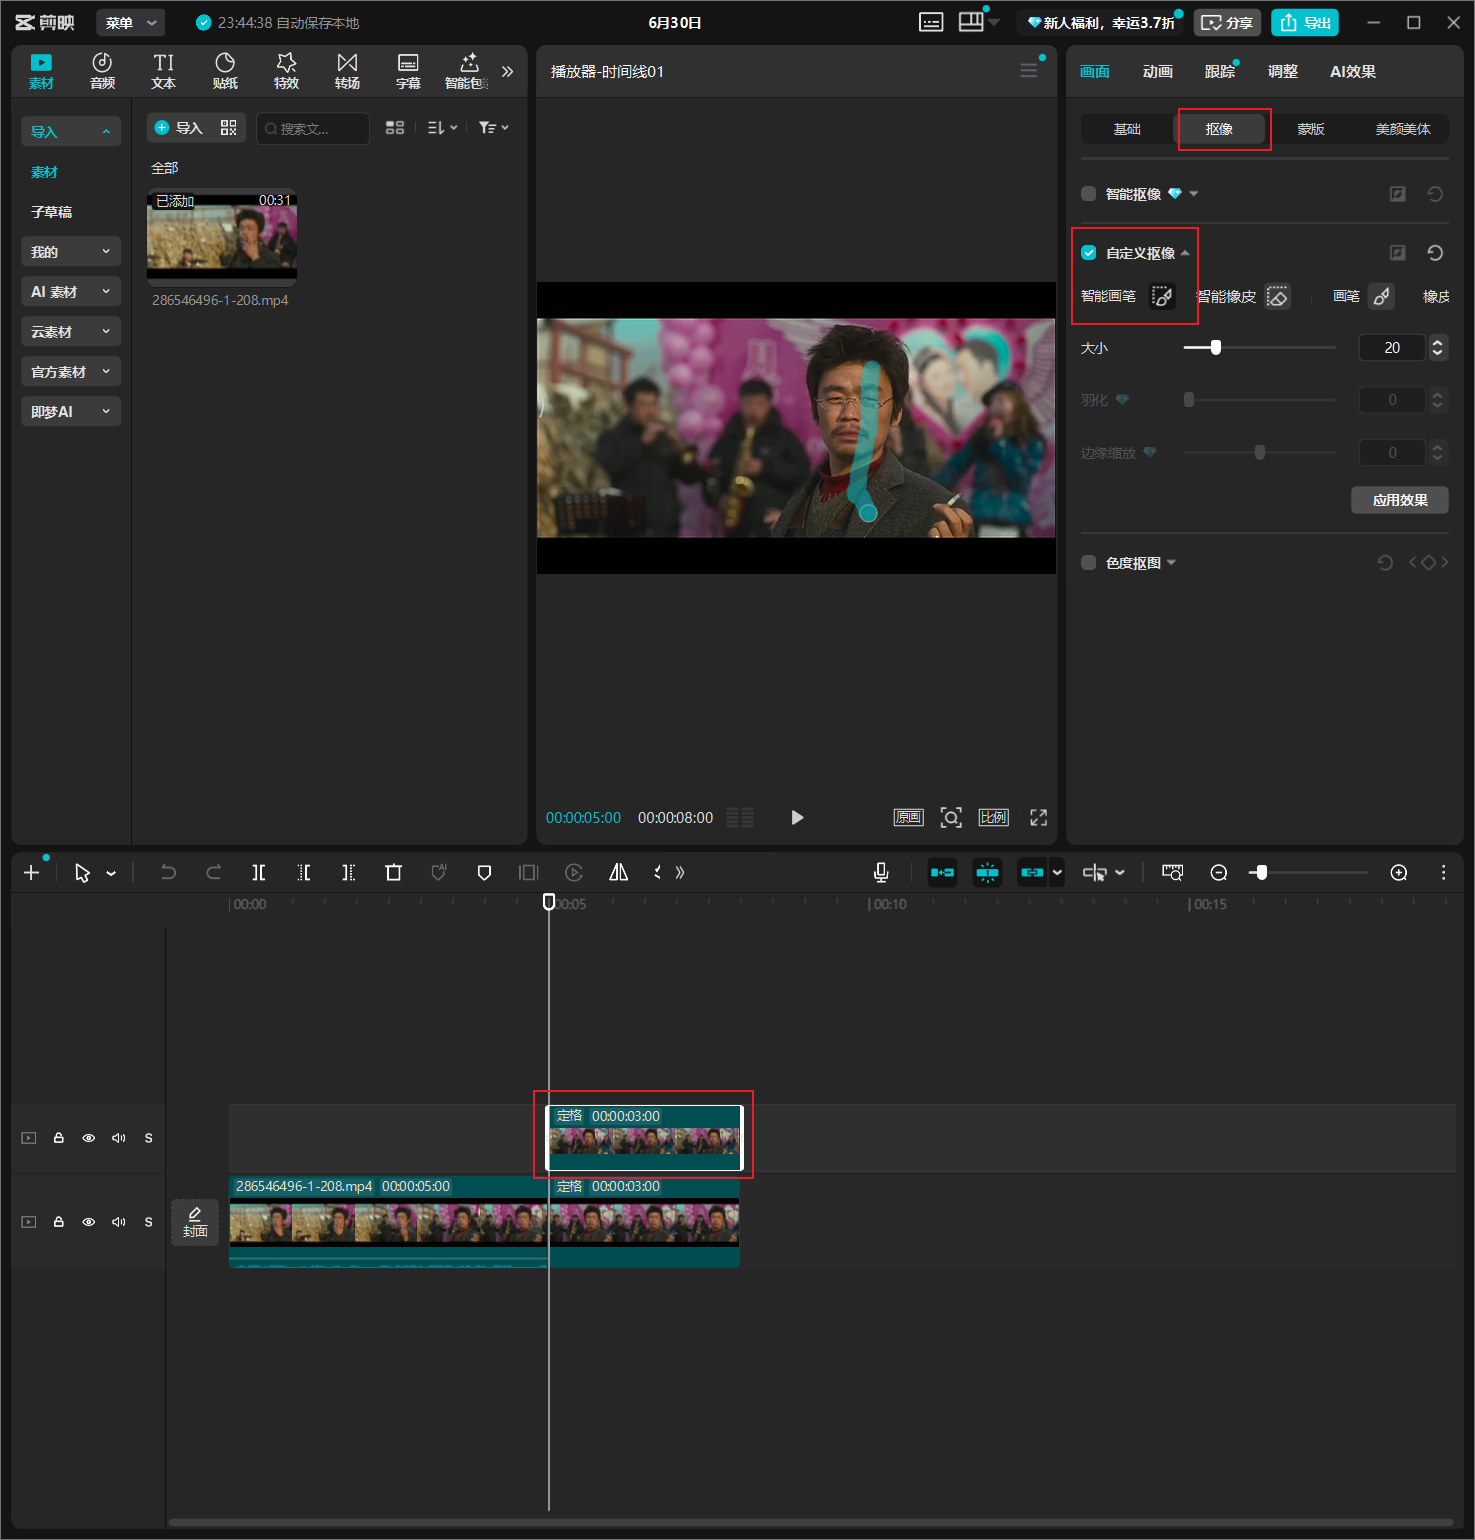Enable the 智能抠像 checkbox
The width and height of the screenshot is (1475, 1540).
[x=1089, y=194]
